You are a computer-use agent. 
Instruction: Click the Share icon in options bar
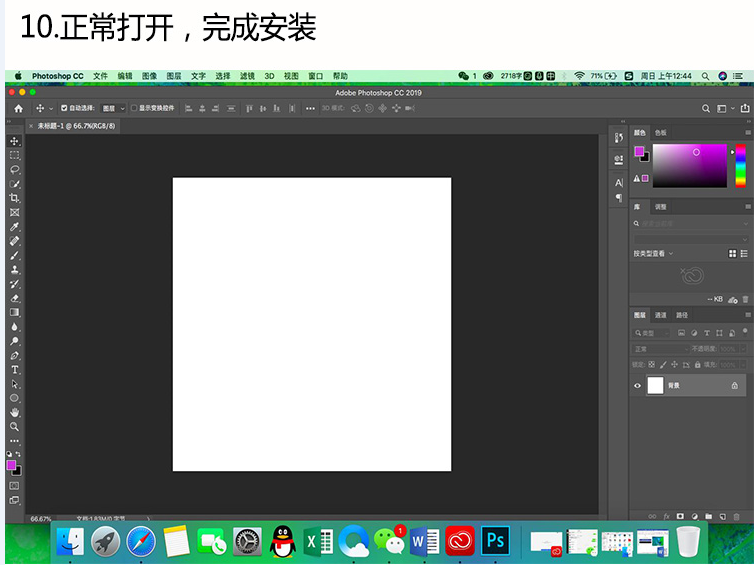pos(745,108)
